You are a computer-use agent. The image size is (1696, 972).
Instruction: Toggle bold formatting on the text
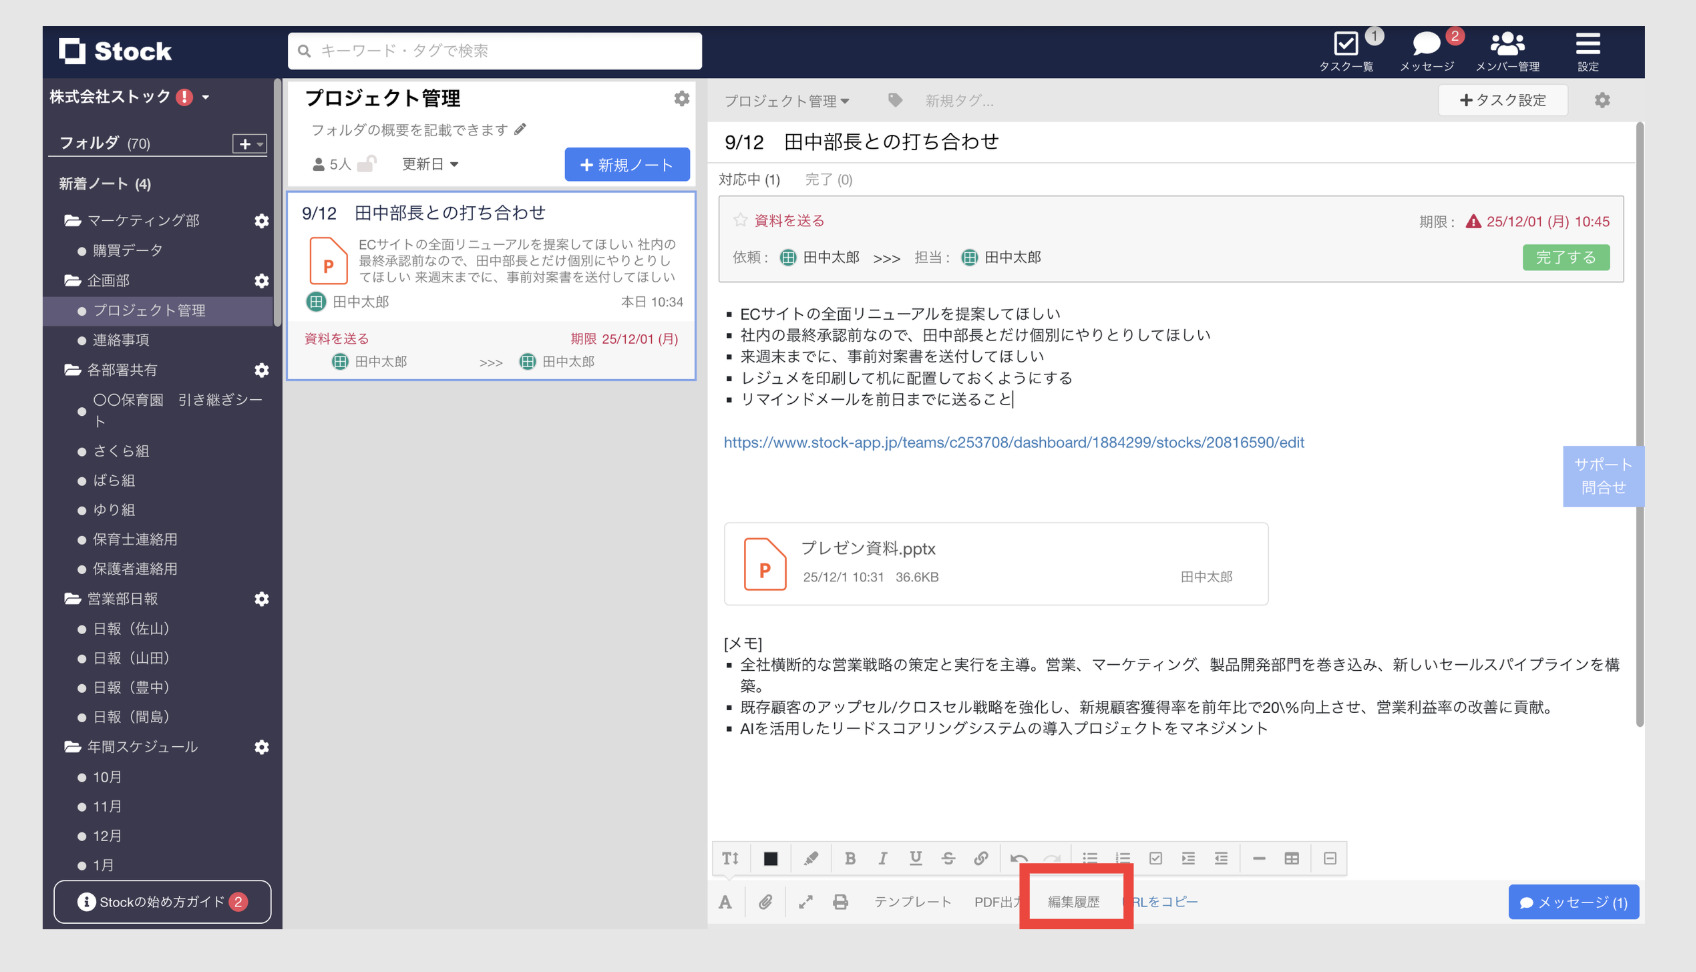(850, 858)
